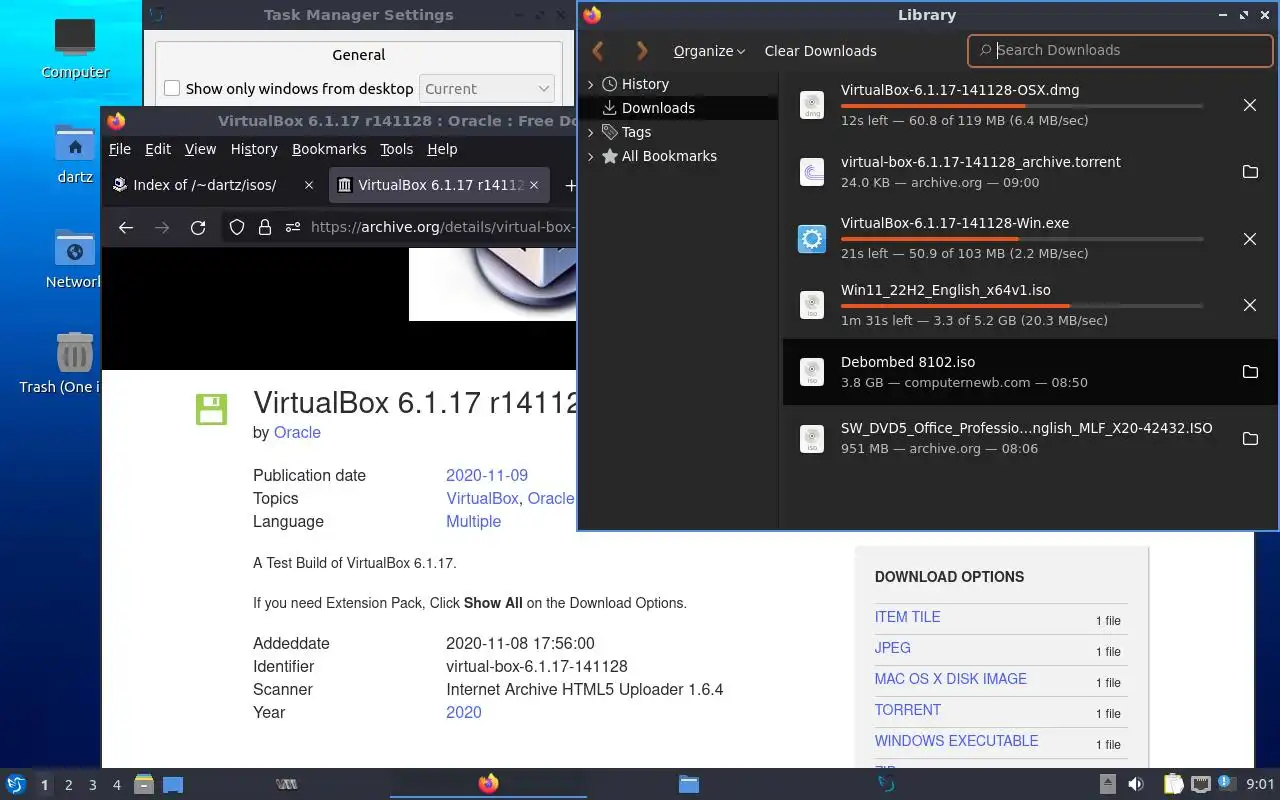Open the Network desktop icon

pos(74,259)
